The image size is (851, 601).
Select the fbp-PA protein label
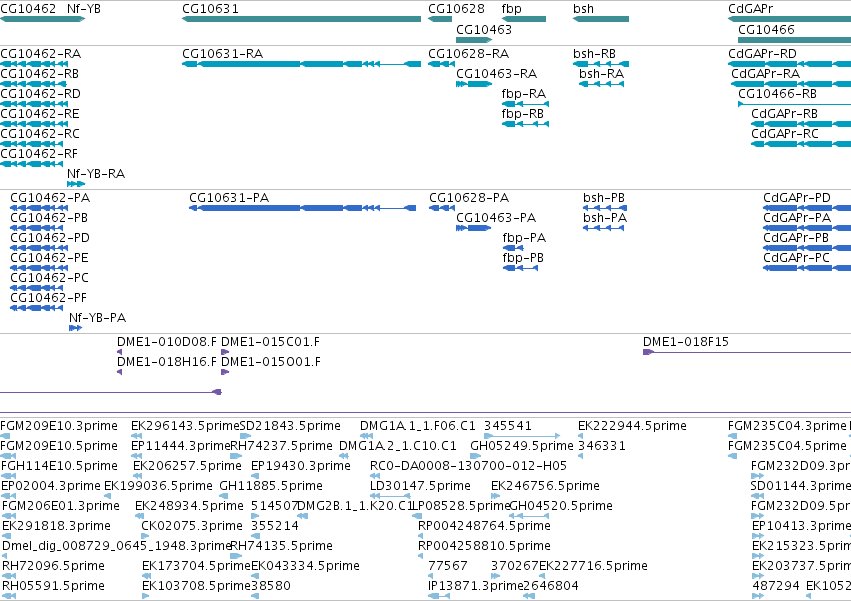pyautogui.click(x=524, y=238)
